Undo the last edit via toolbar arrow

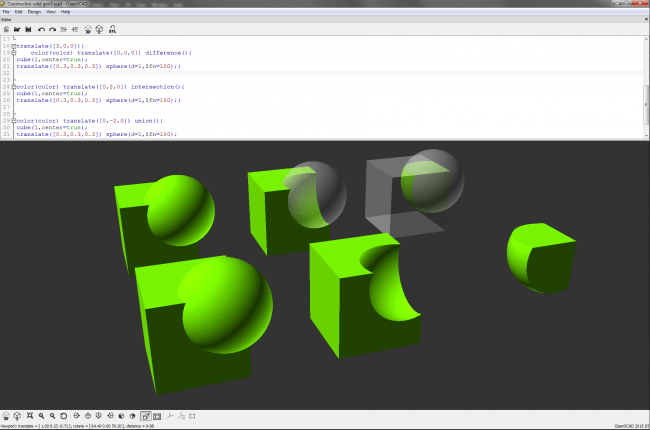coord(41,29)
